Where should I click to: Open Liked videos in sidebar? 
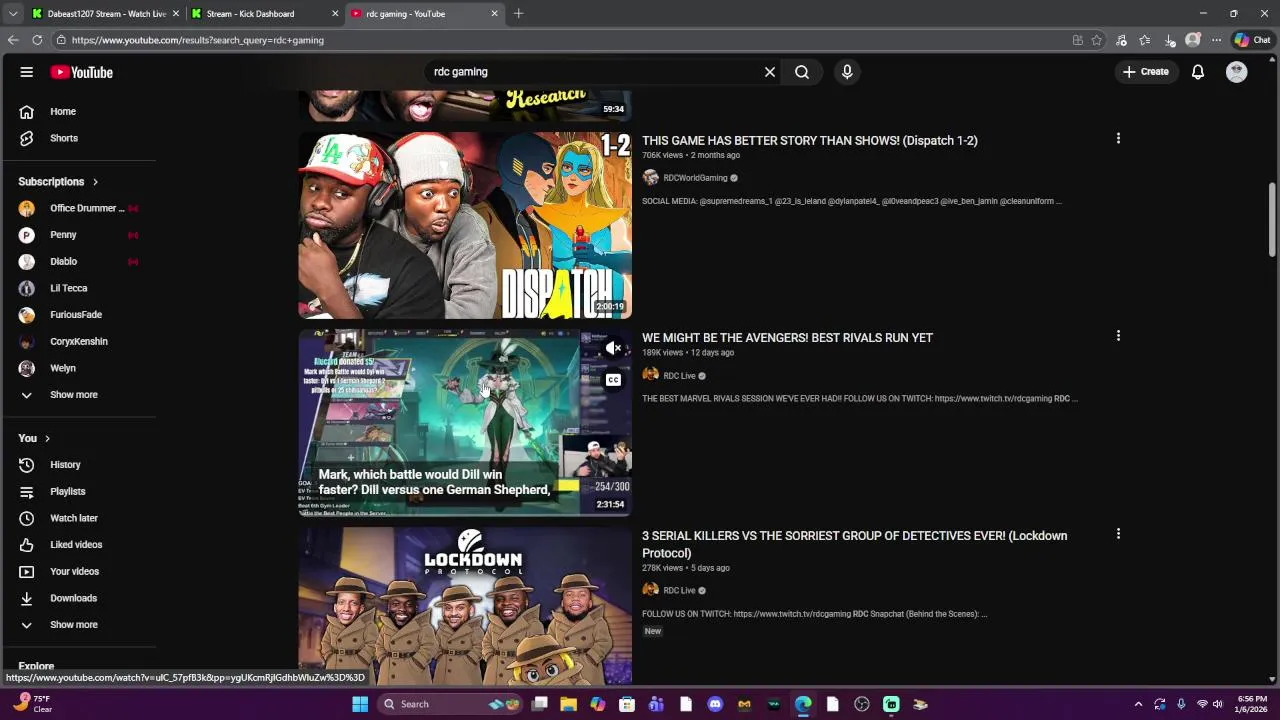pos(77,545)
